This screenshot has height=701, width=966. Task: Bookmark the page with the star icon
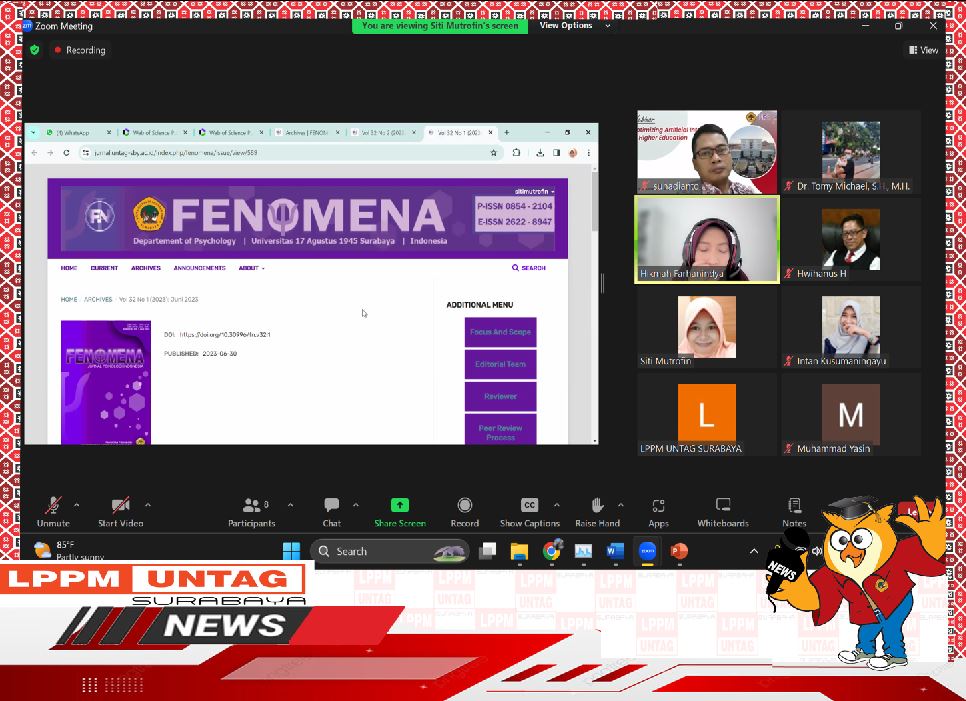point(493,153)
